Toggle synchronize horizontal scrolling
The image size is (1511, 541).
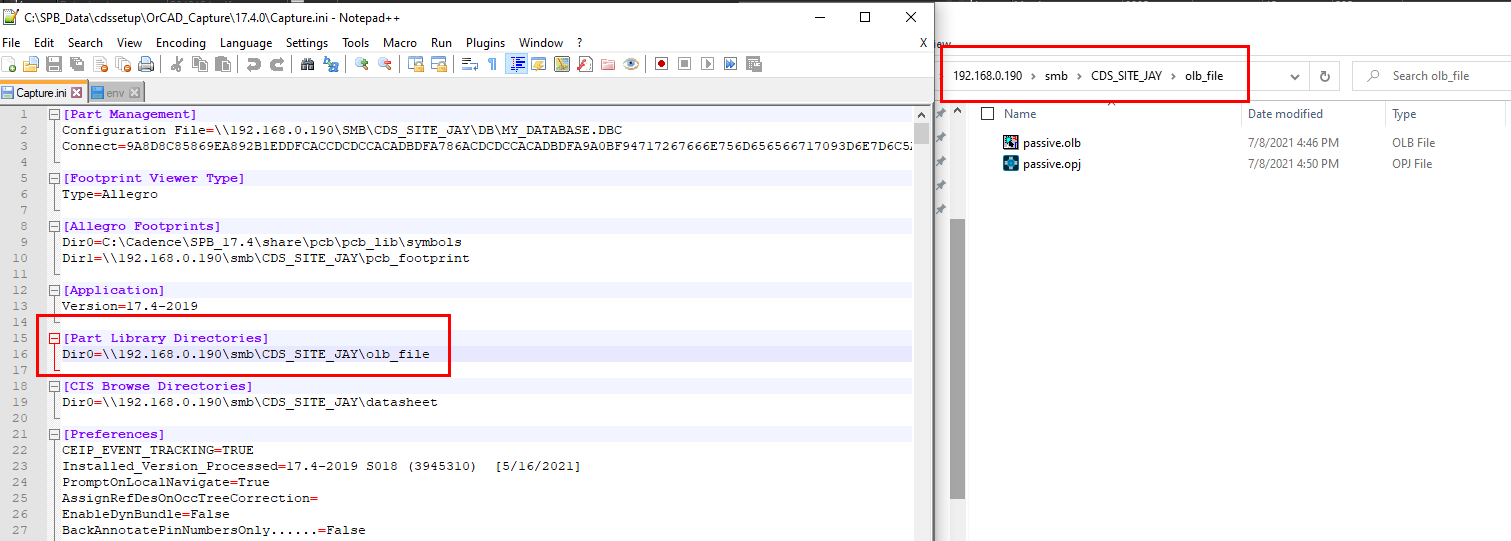coord(439,64)
